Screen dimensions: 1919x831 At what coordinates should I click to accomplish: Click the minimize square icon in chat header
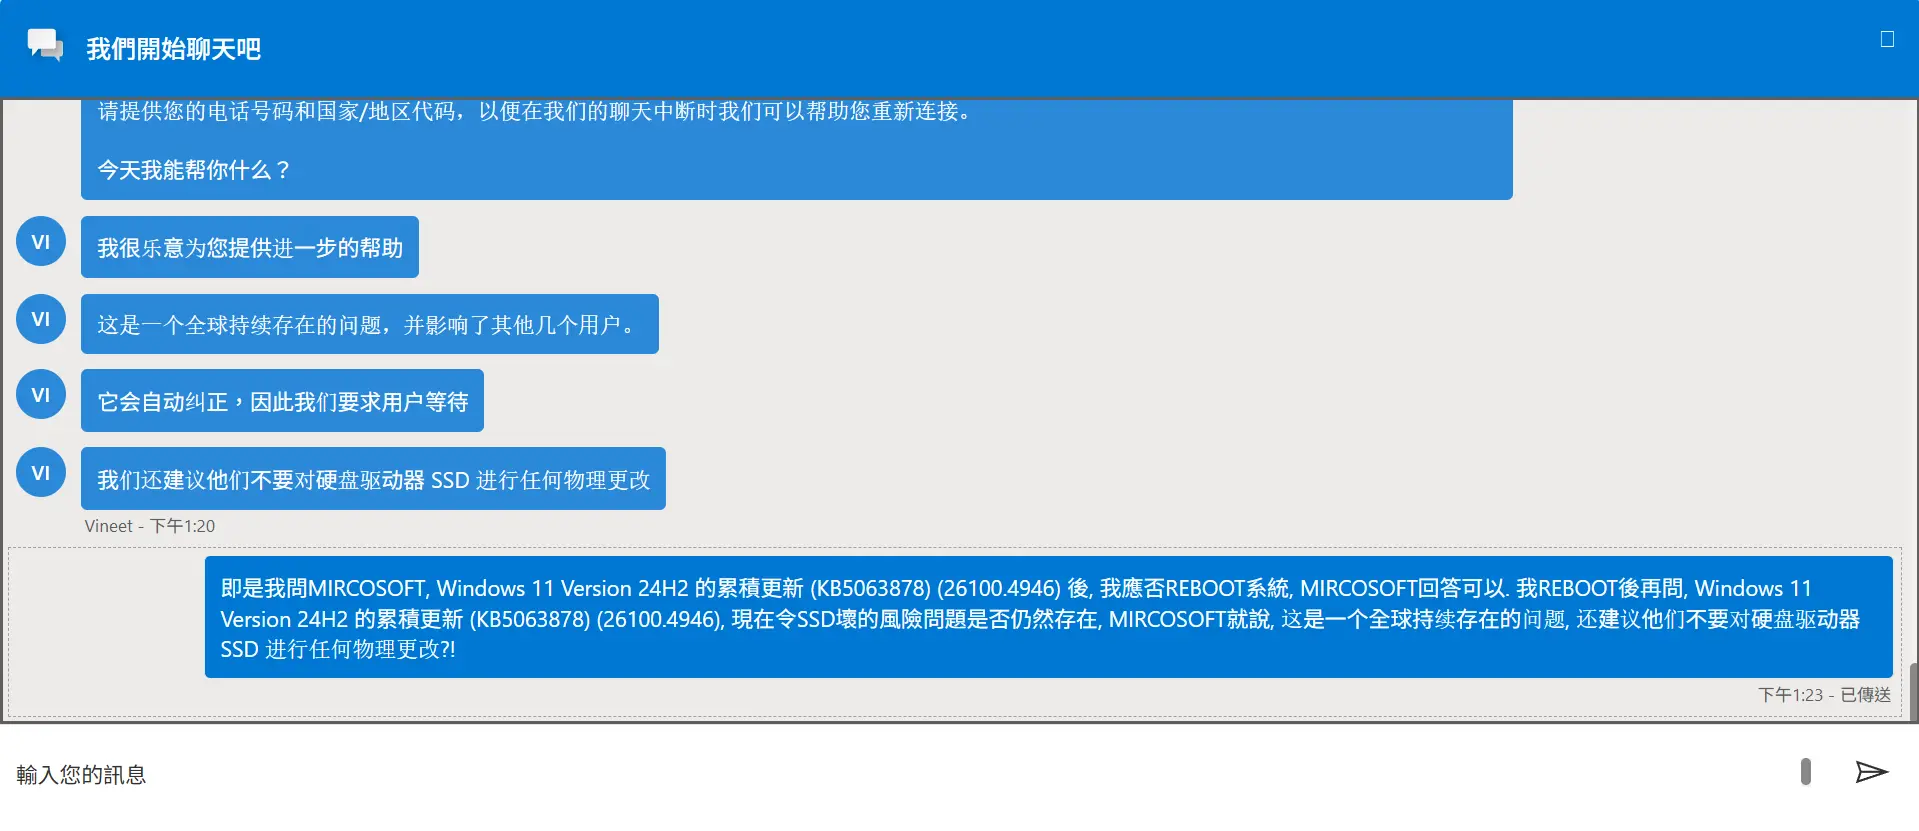point(1887,39)
